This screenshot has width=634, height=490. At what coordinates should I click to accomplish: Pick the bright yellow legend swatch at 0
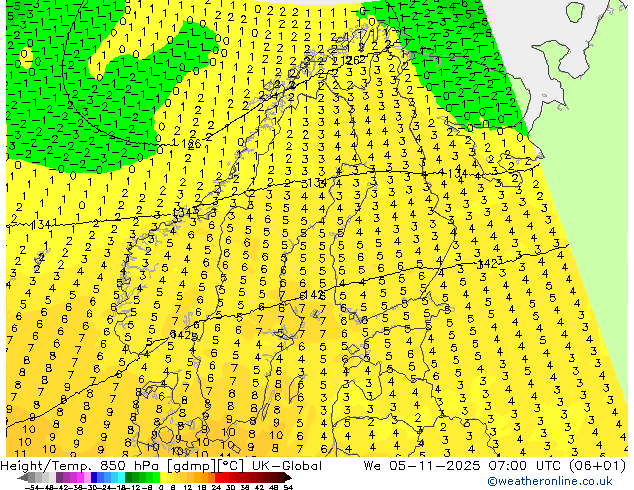pyautogui.click(x=163, y=478)
